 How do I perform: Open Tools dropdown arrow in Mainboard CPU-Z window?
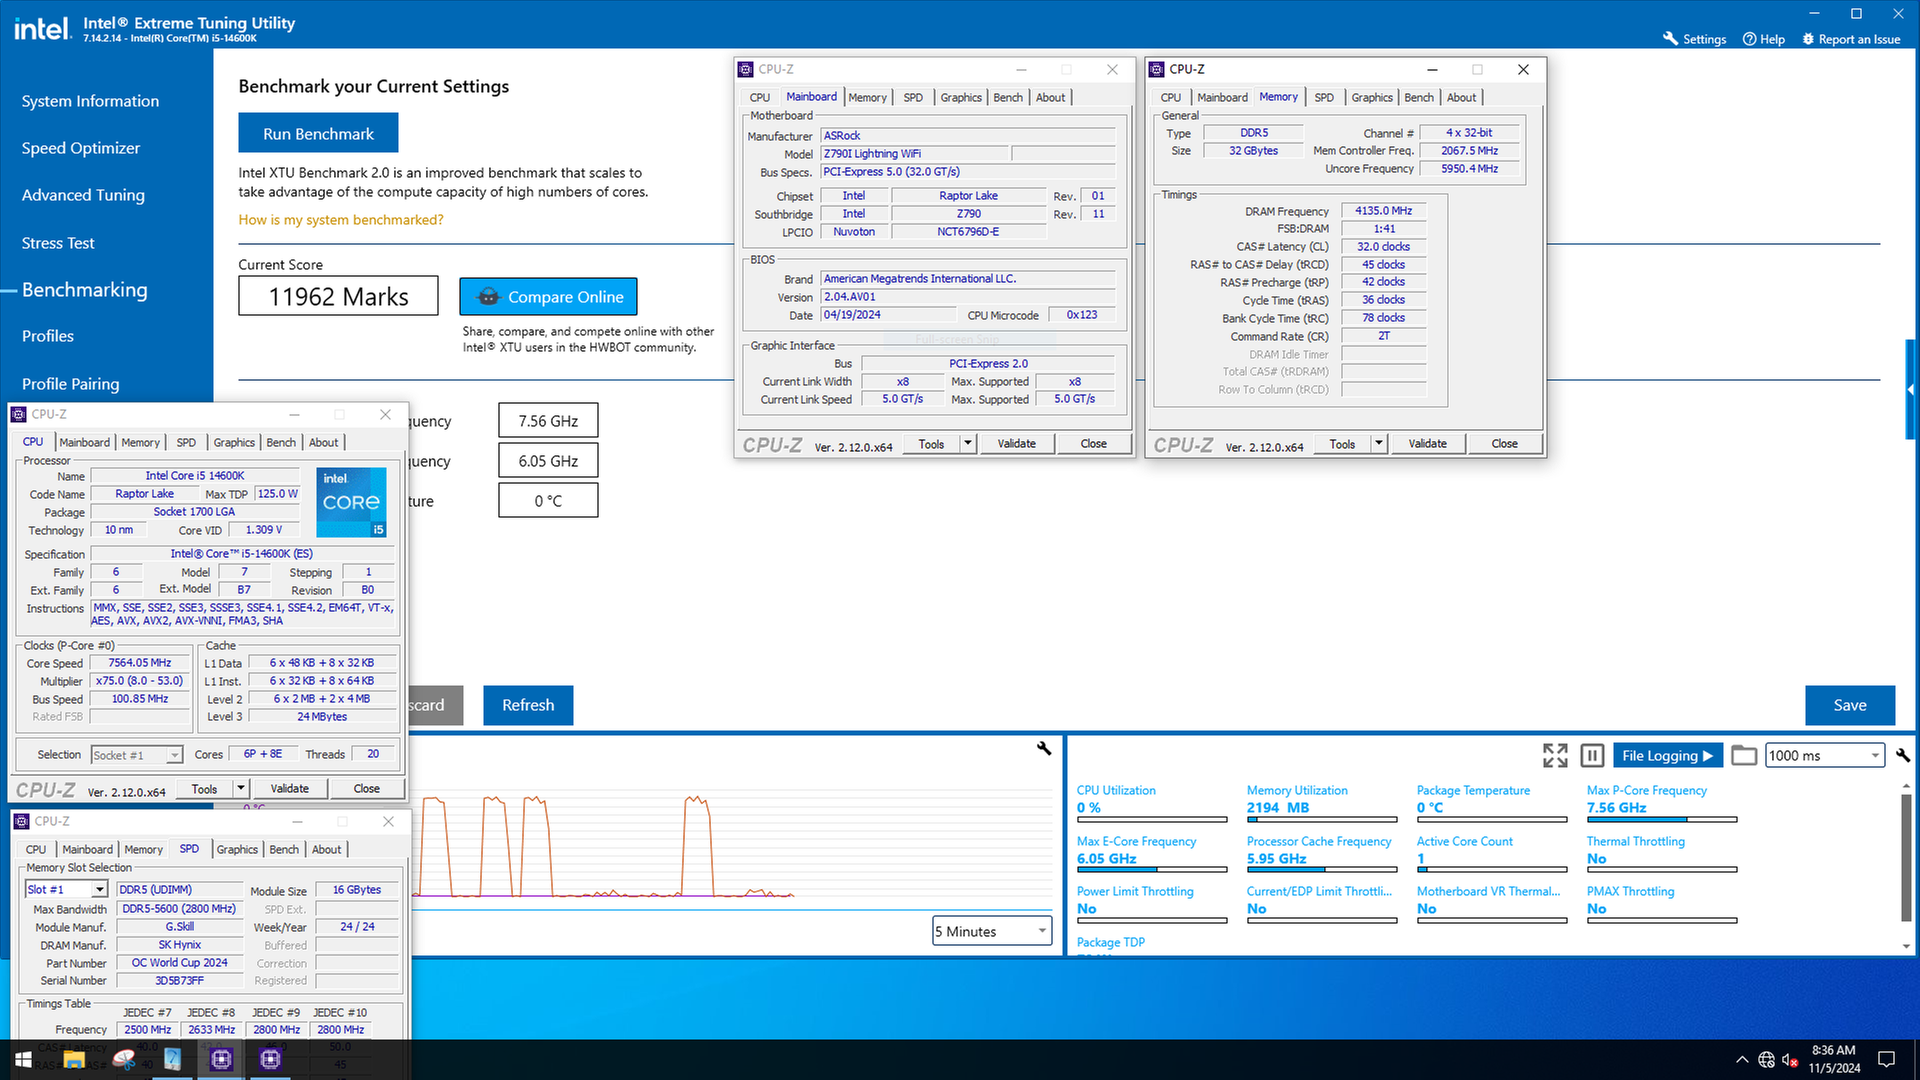967,443
